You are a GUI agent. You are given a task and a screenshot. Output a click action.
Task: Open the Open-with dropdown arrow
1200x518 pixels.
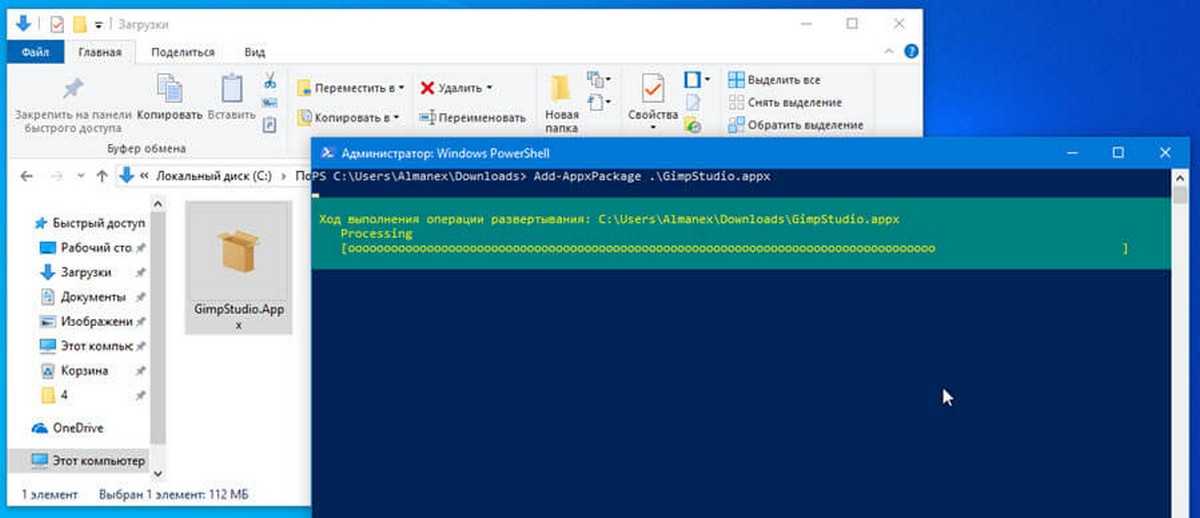pos(707,79)
